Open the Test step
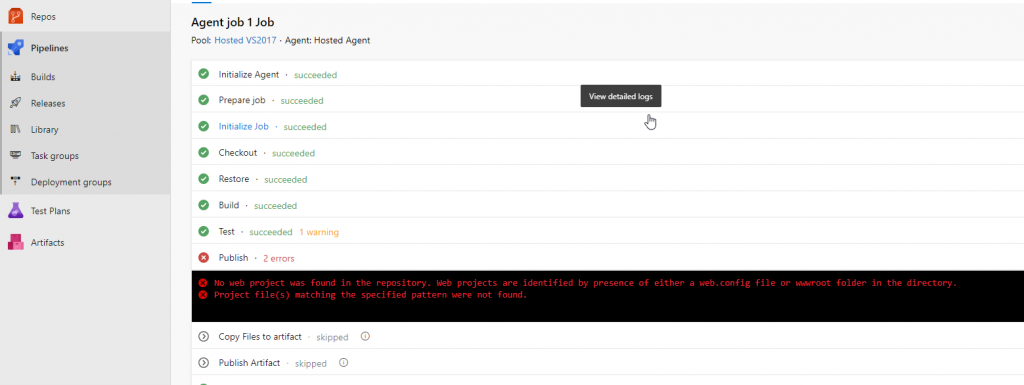The width and height of the screenshot is (1024, 385). [227, 232]
